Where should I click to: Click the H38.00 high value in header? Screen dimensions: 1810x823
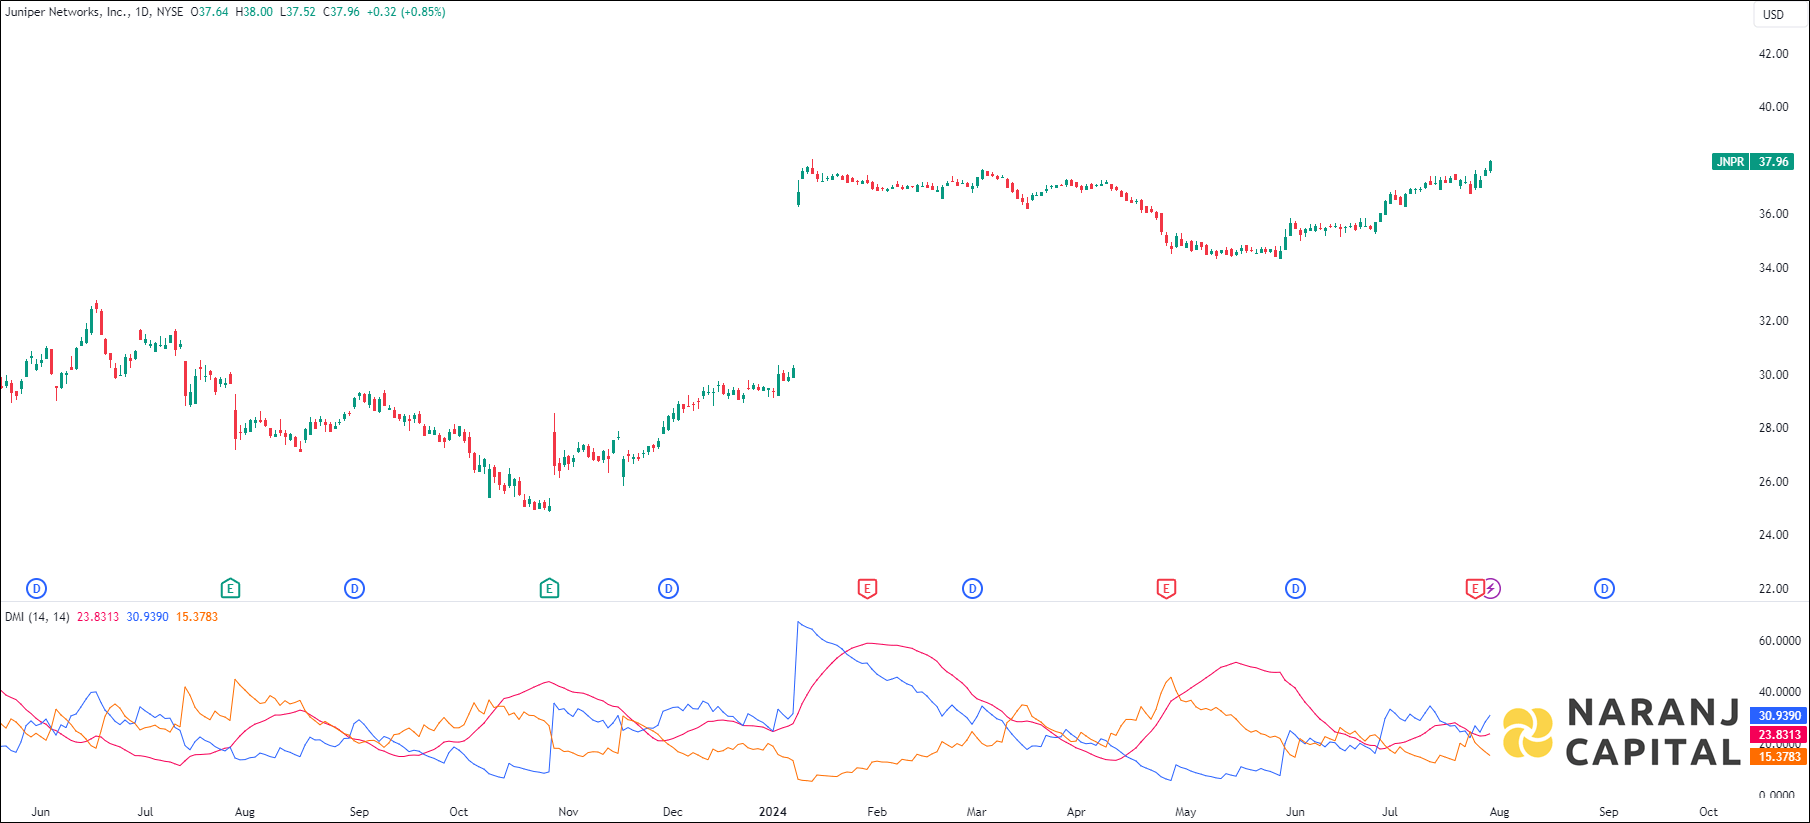[x=254, y=12]
